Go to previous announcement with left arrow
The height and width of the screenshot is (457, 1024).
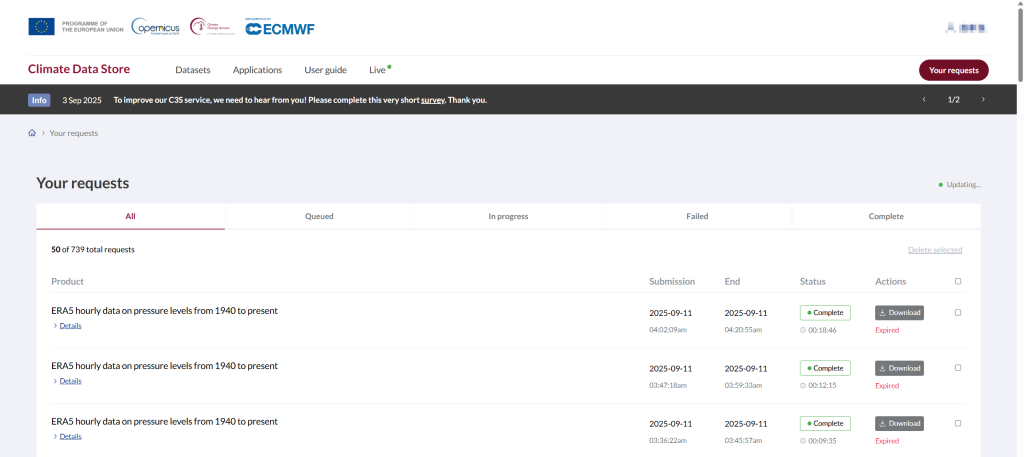(924, 100)
